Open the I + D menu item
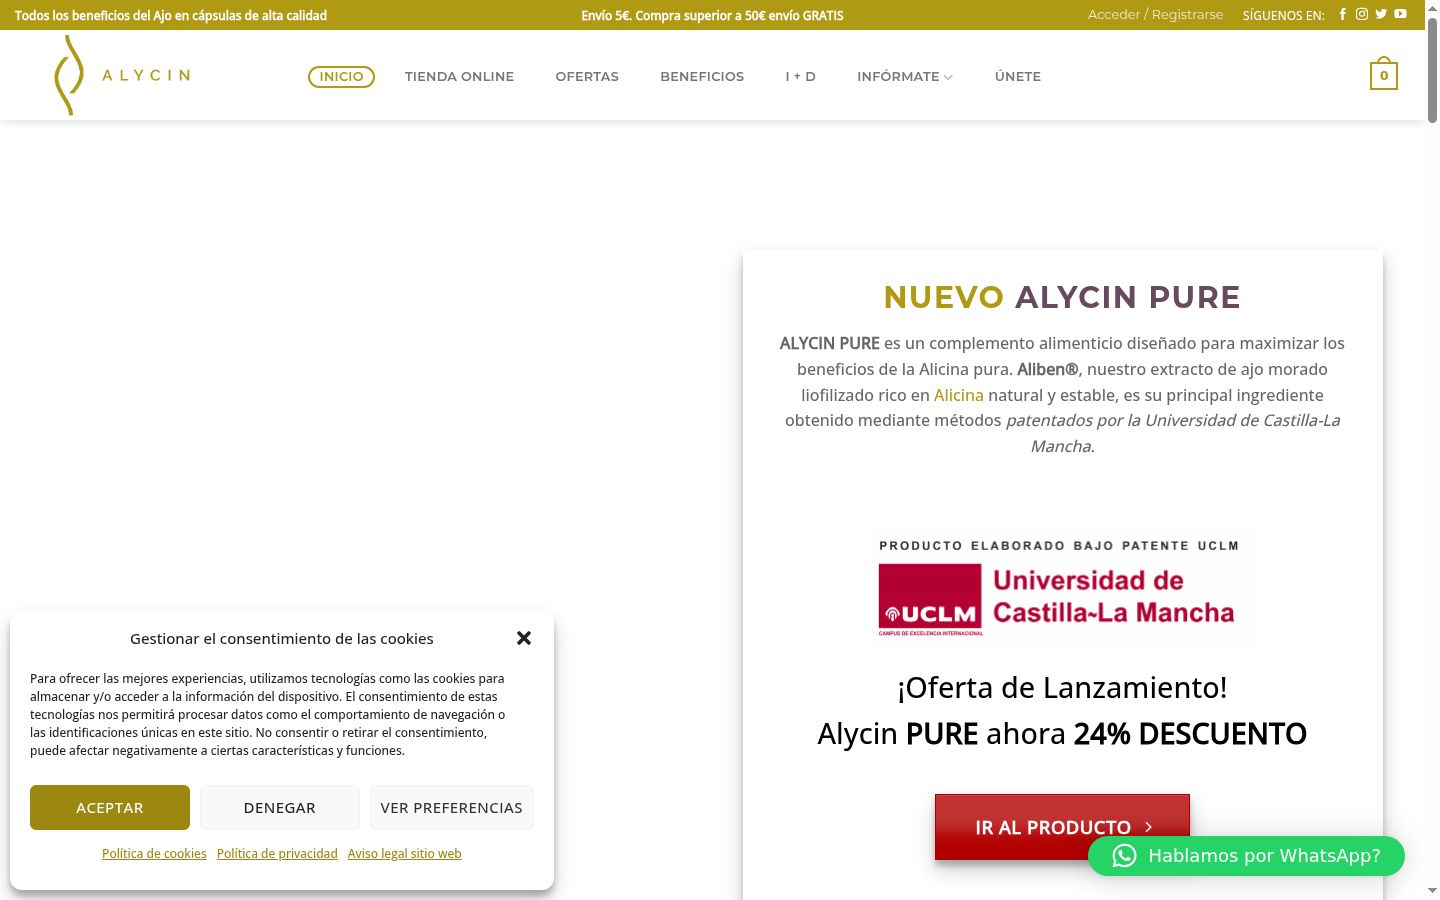 point(800,76)
